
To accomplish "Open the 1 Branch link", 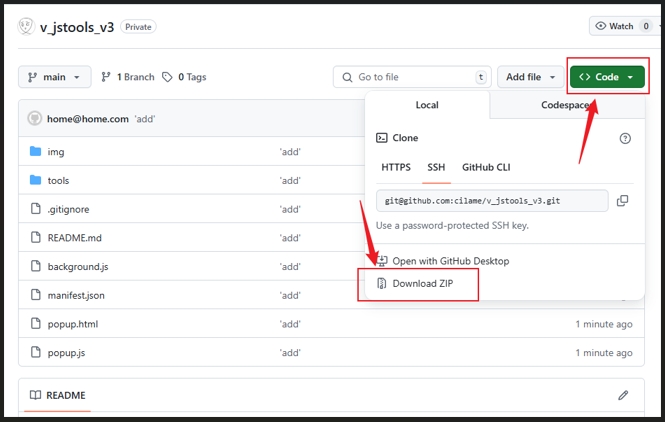I will 128,77.
